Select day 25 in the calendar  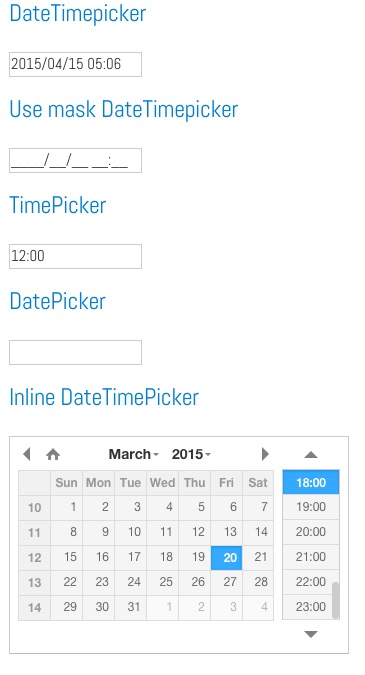(163, 582)
